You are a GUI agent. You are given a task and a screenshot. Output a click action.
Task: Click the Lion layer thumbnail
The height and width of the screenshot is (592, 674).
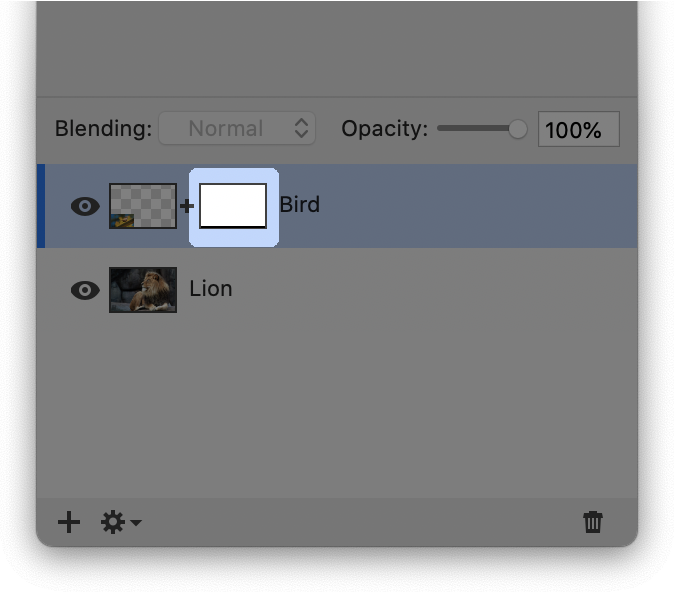pos(143,290)
